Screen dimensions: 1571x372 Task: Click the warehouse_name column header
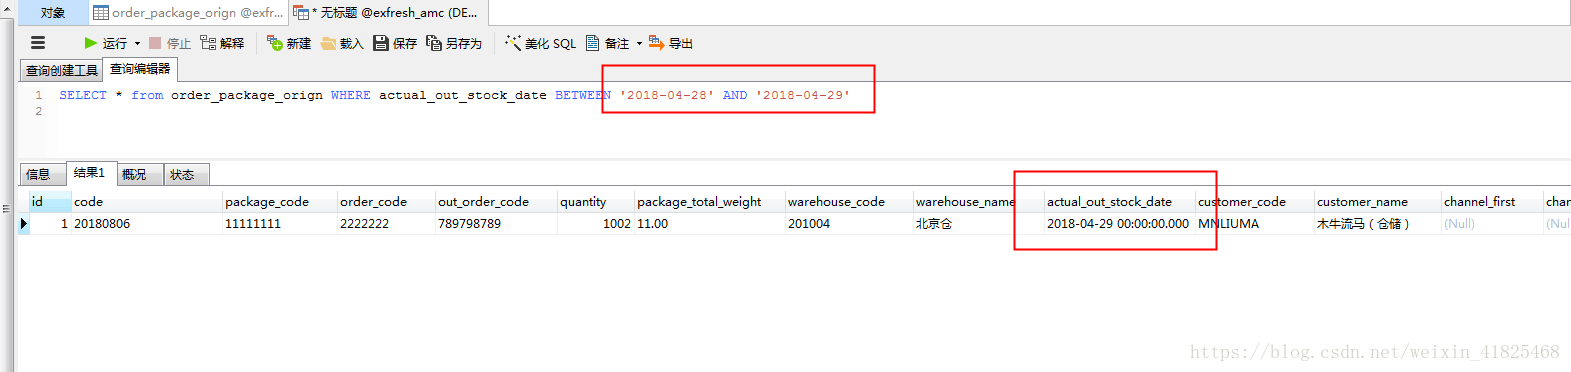coord(979,201)
